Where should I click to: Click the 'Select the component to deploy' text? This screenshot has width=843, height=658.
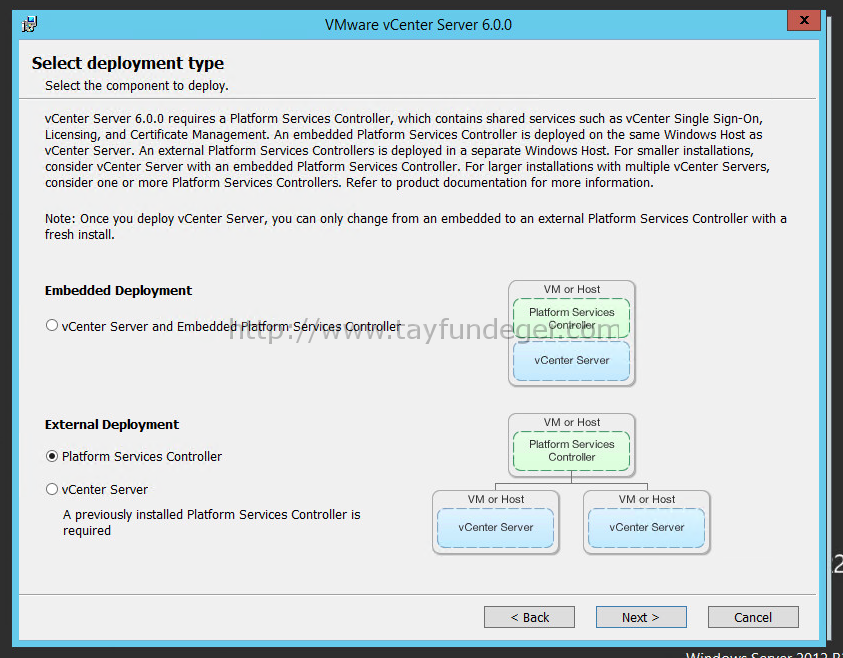(x=137, y=85)
